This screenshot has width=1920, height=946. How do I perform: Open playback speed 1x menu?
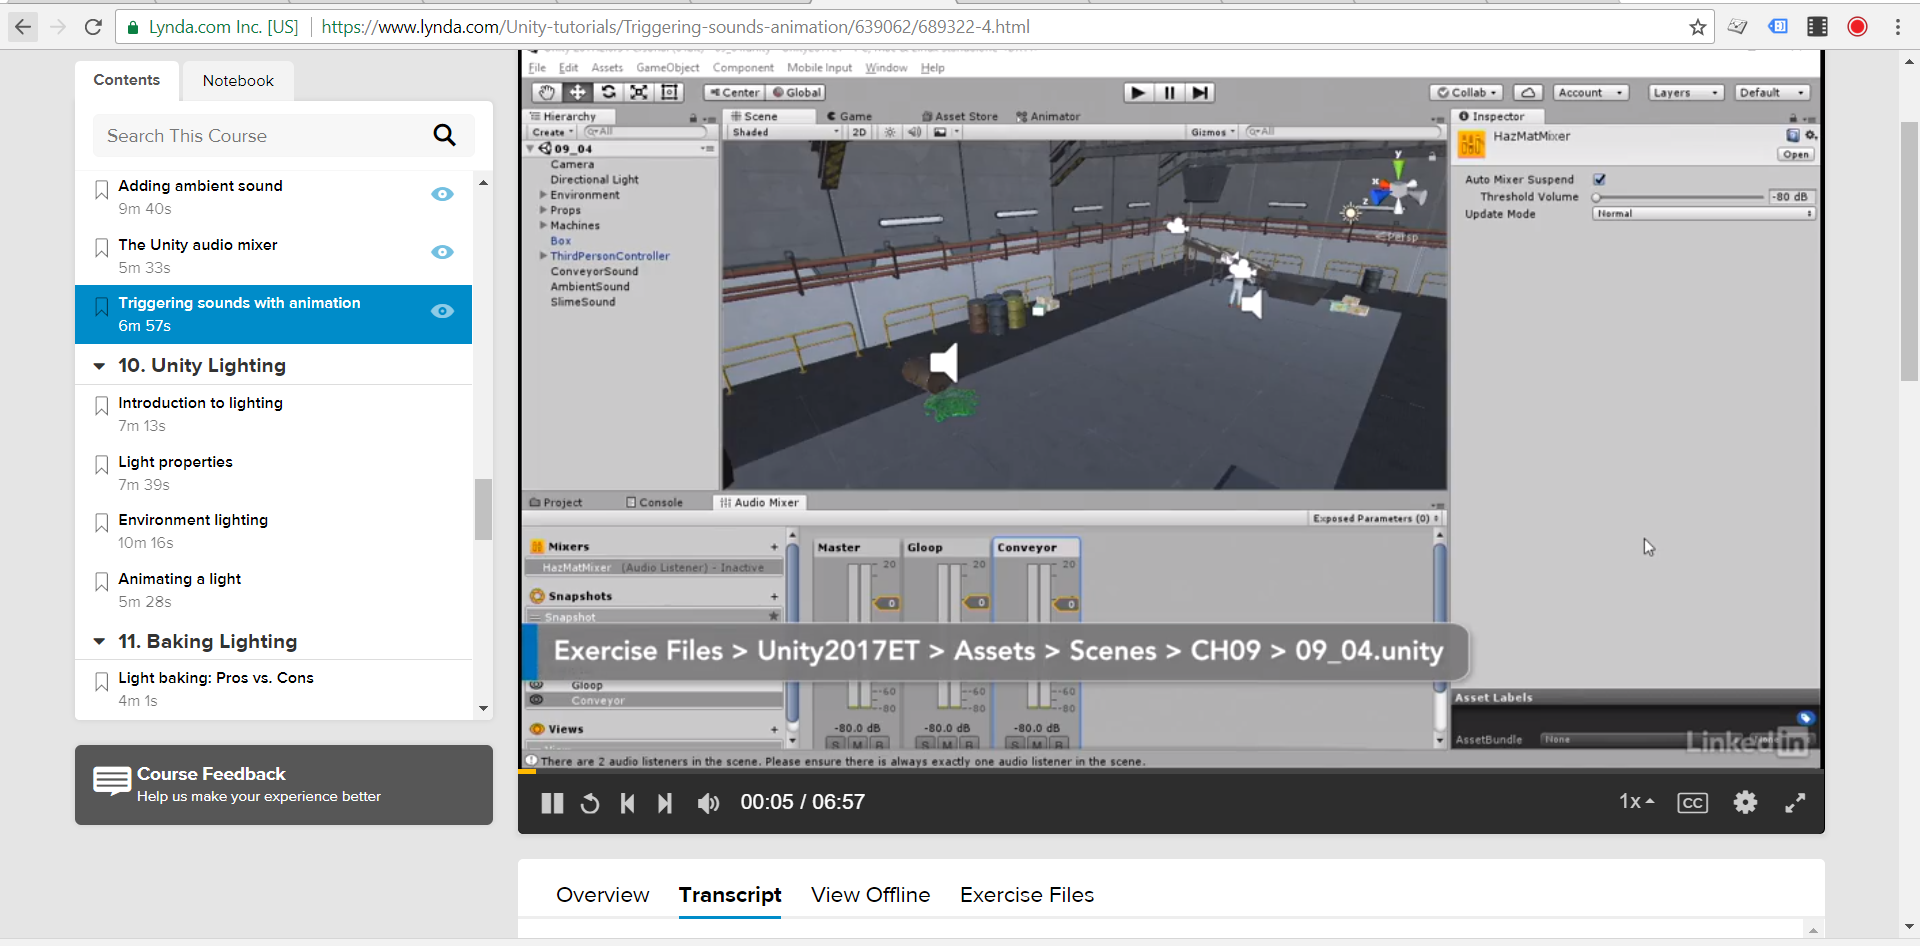(1636, 802)
